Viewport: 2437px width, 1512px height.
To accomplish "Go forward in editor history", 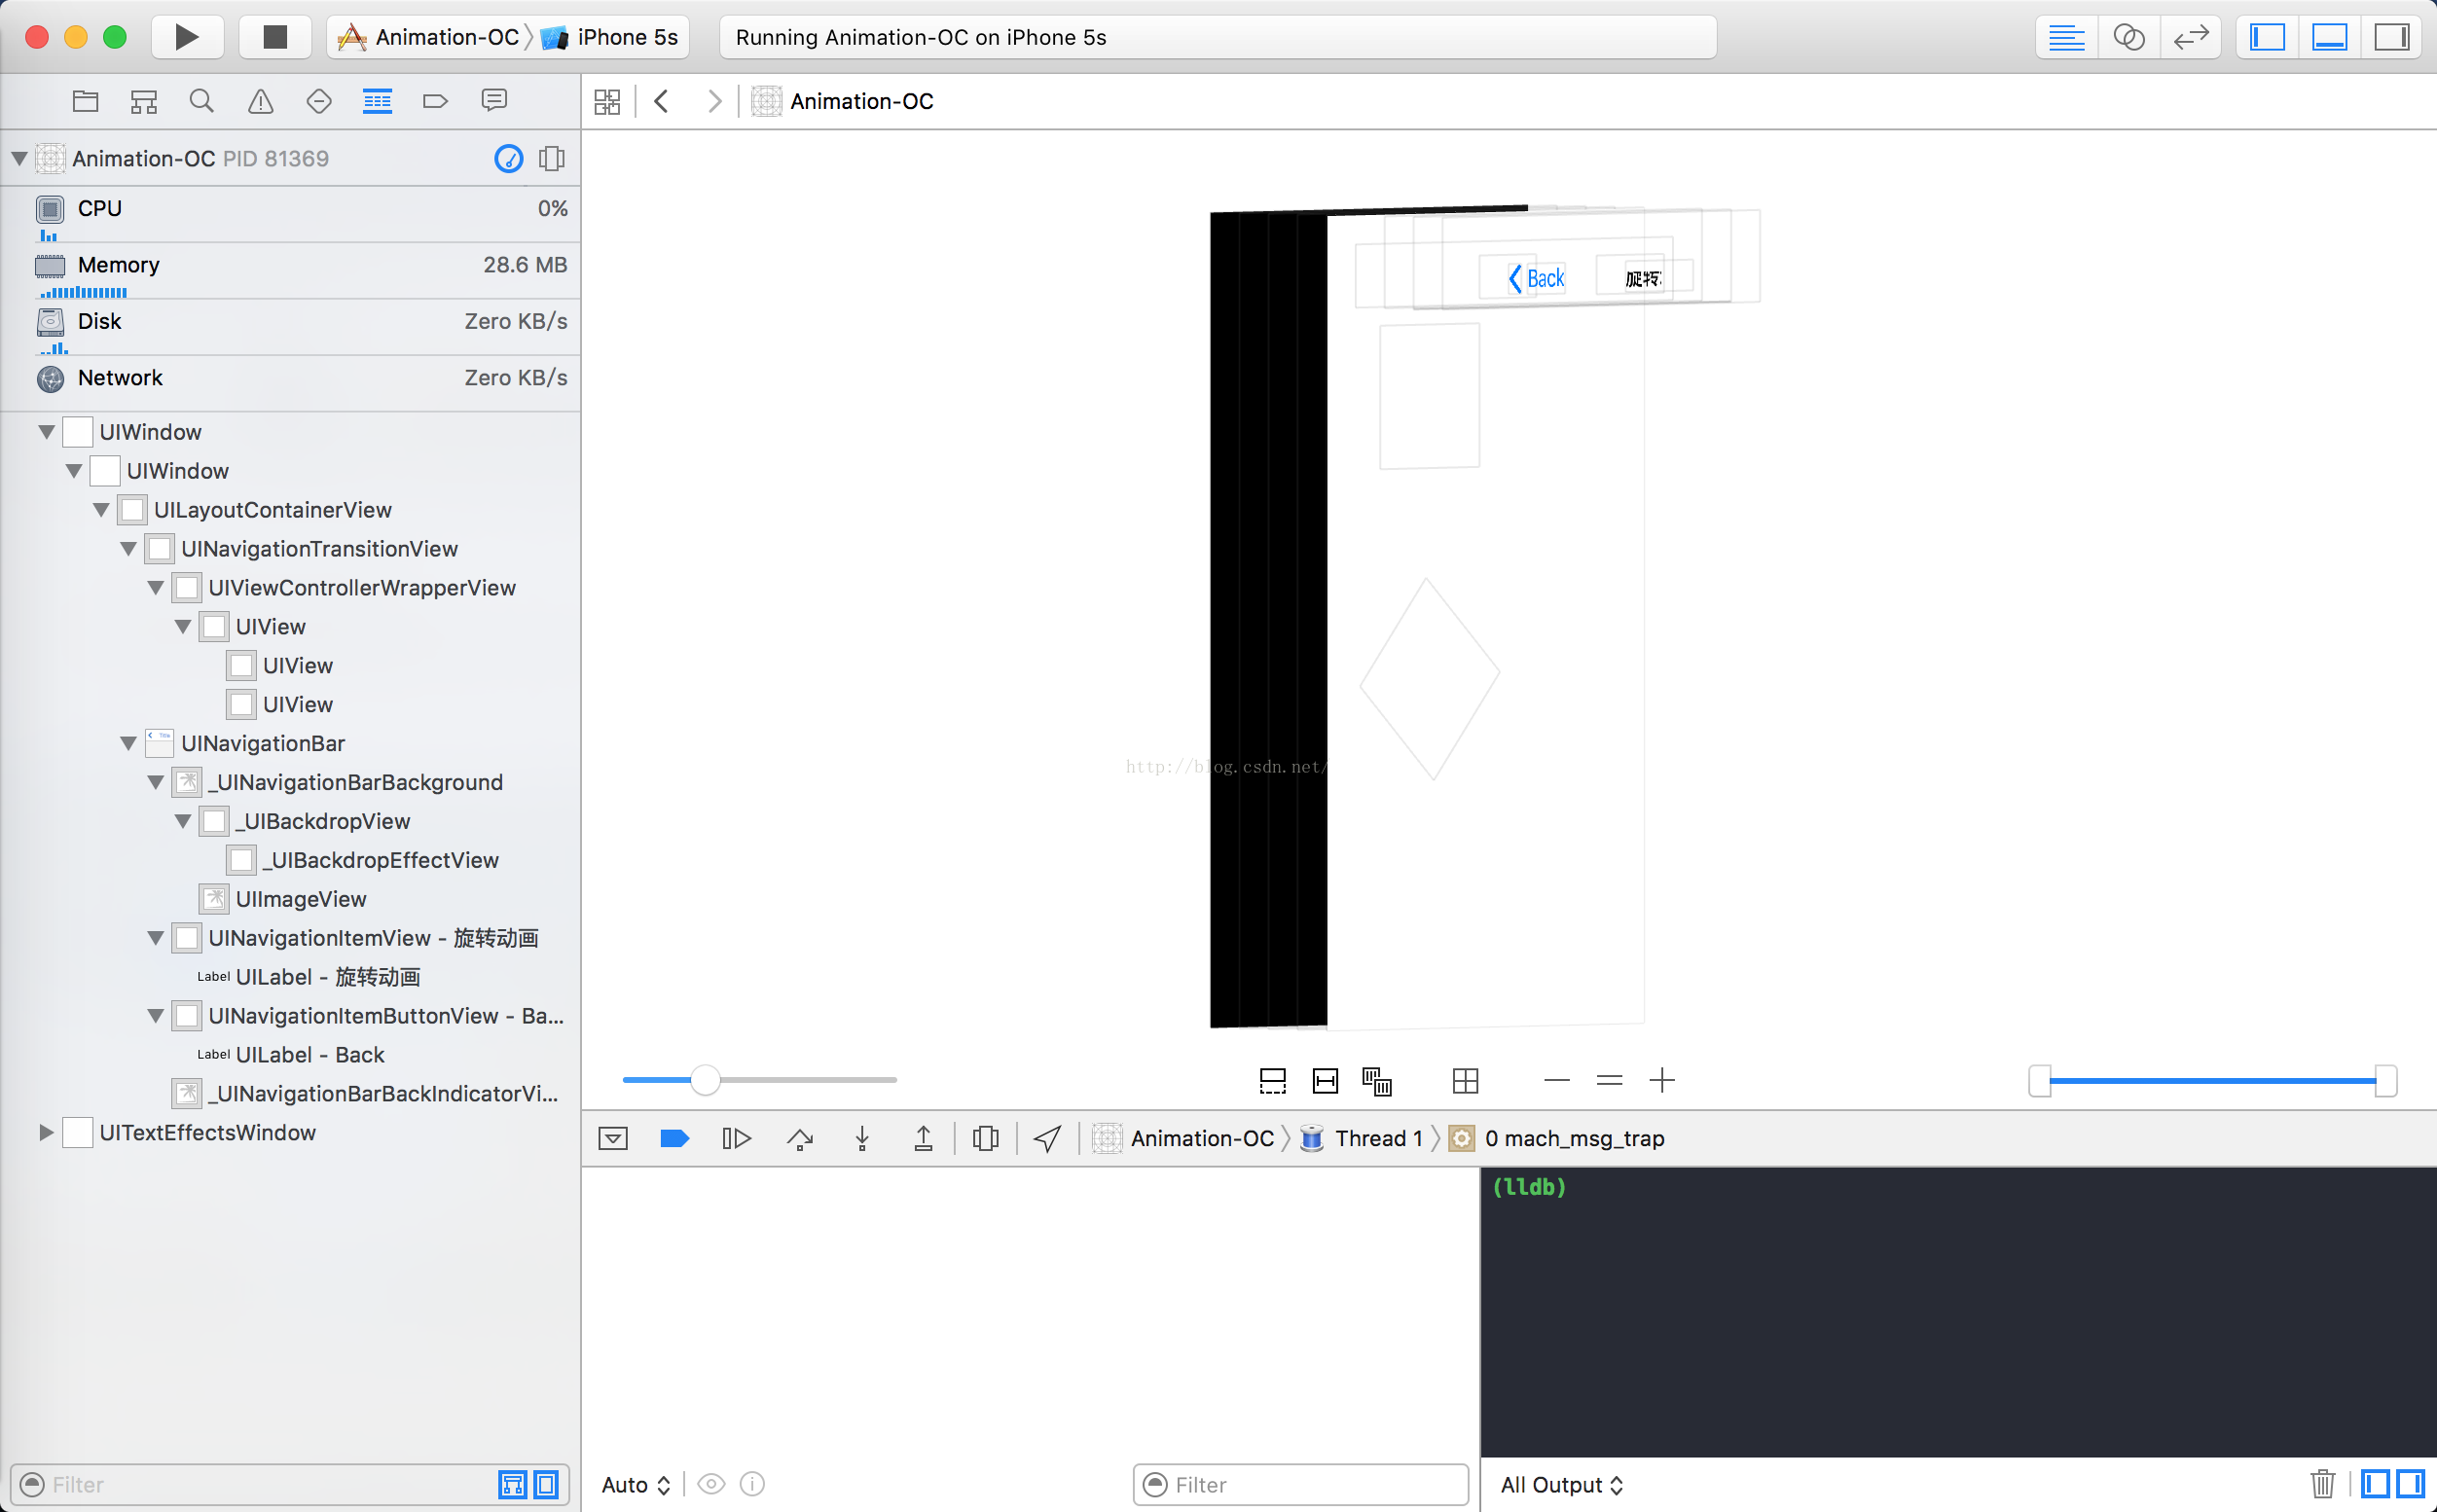I will (714, 101).
